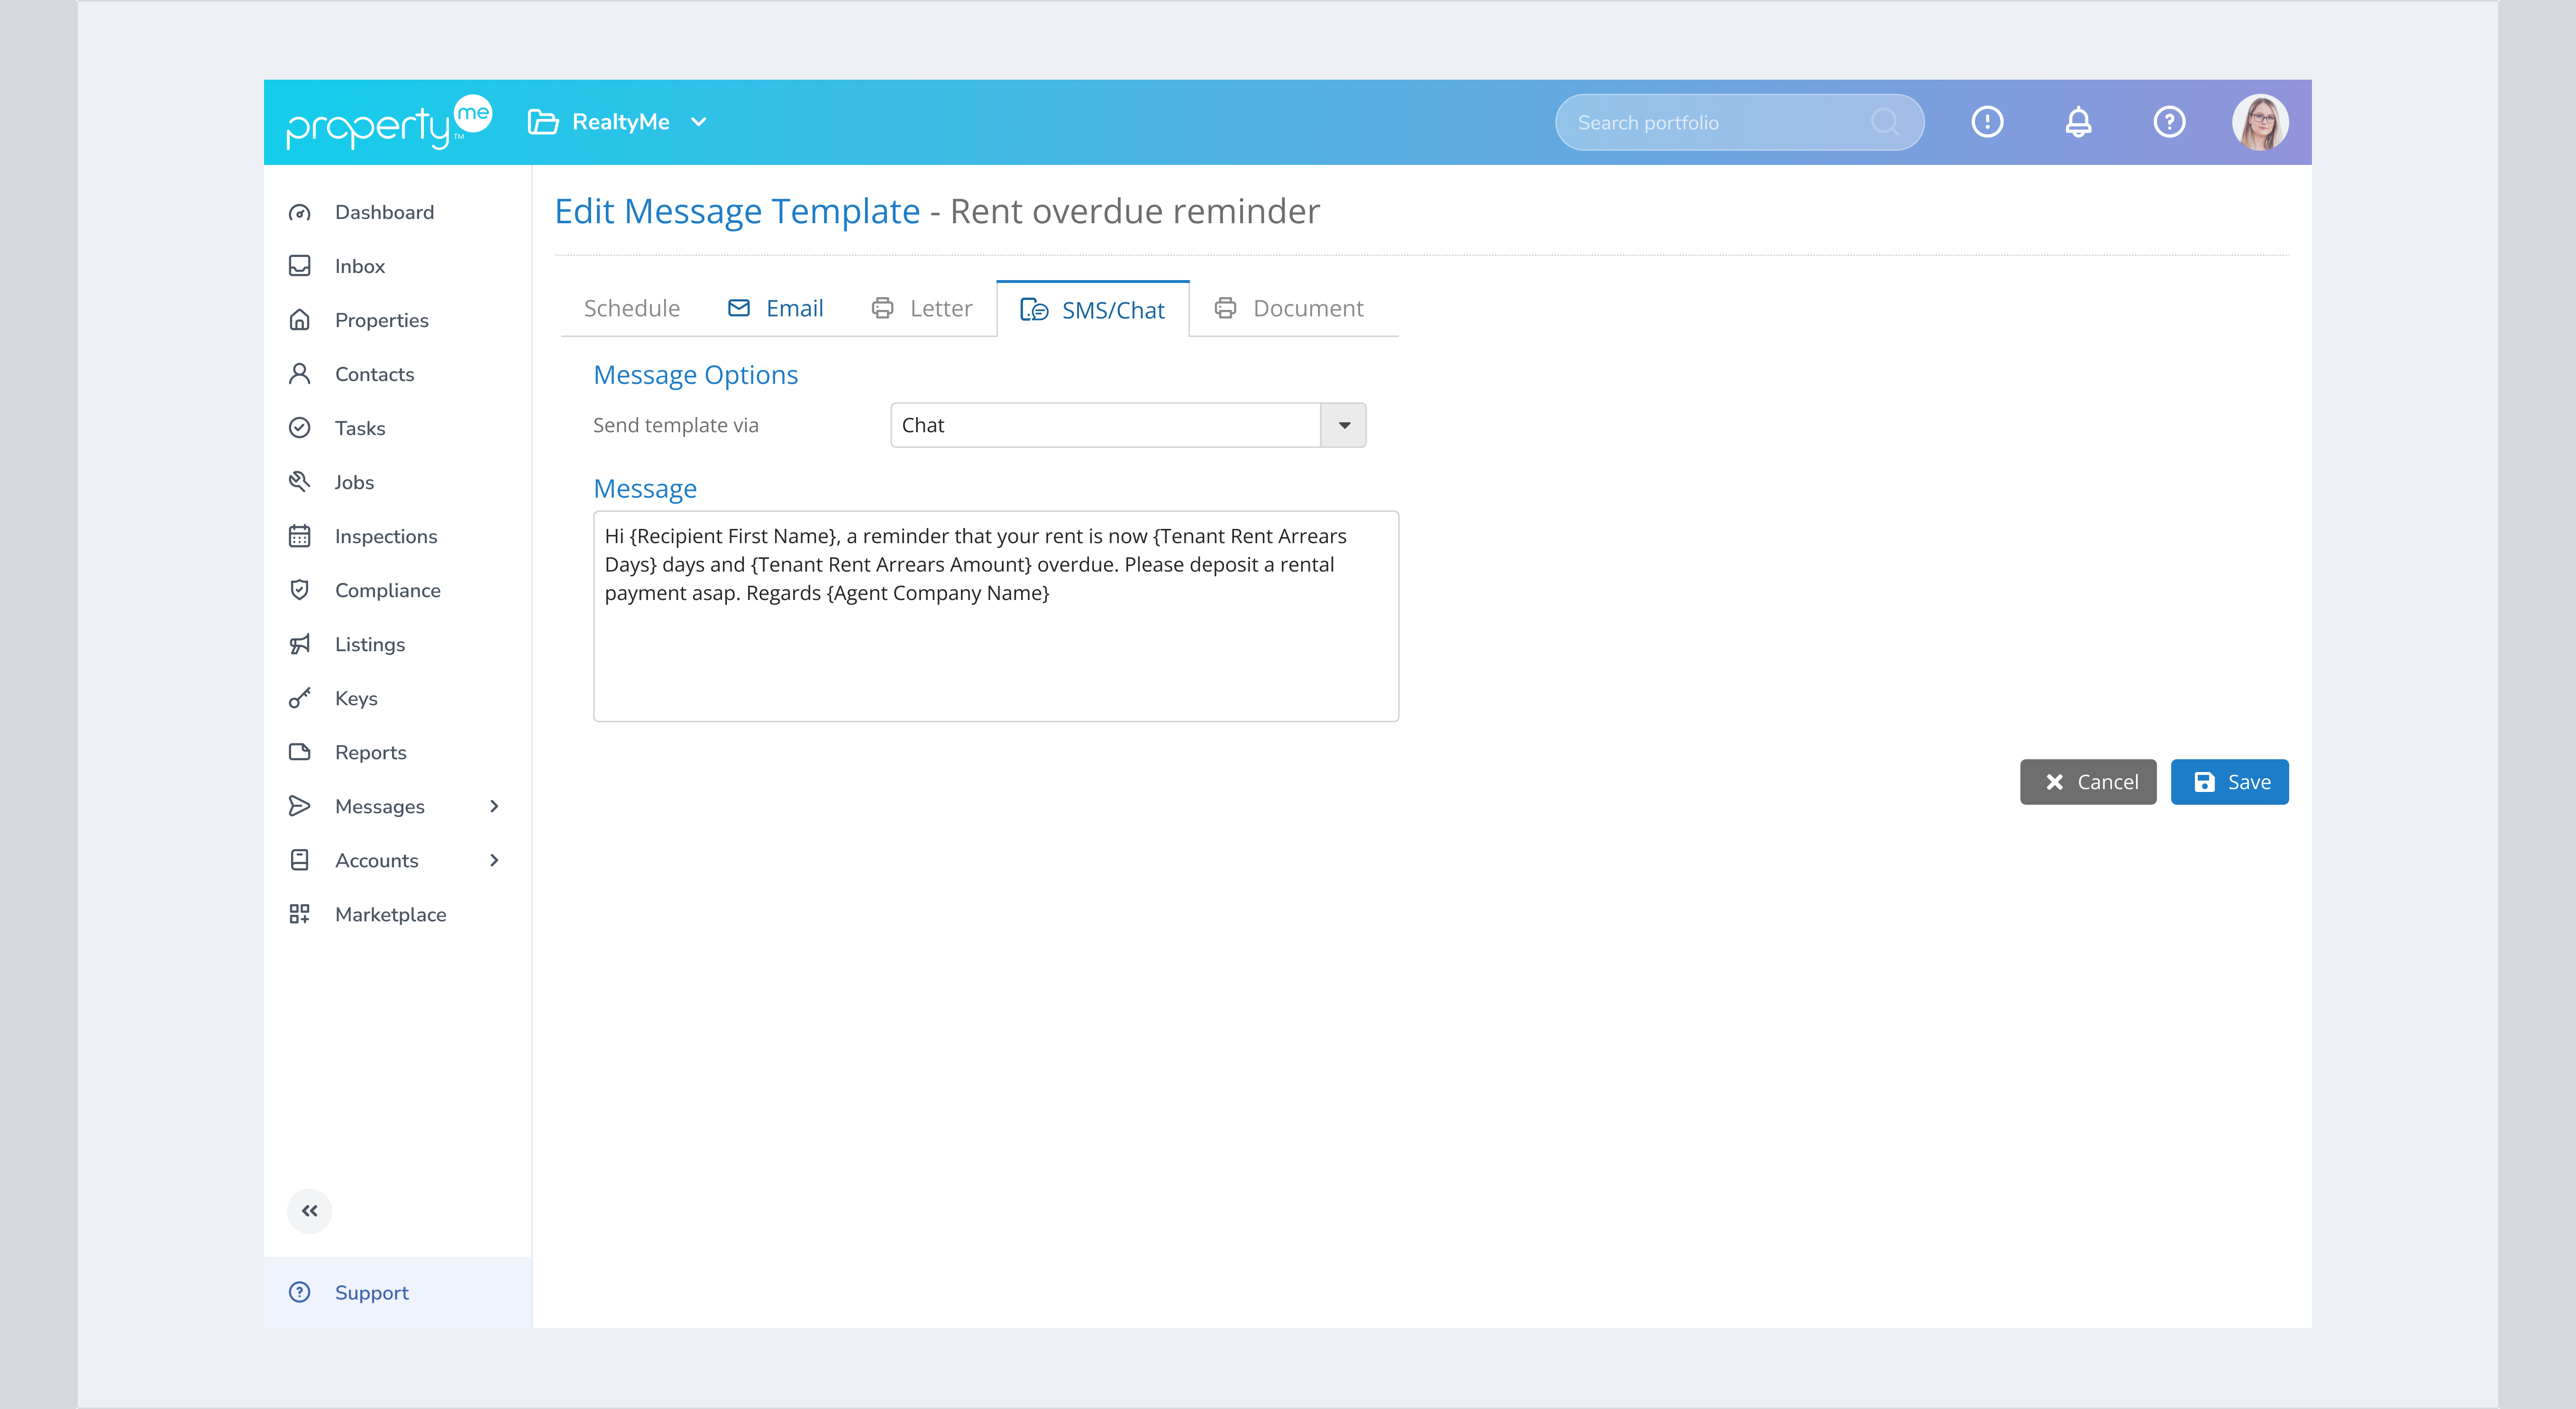Switch to the Document tab
The image size is (2576, 1409).
click(1289, 308)
